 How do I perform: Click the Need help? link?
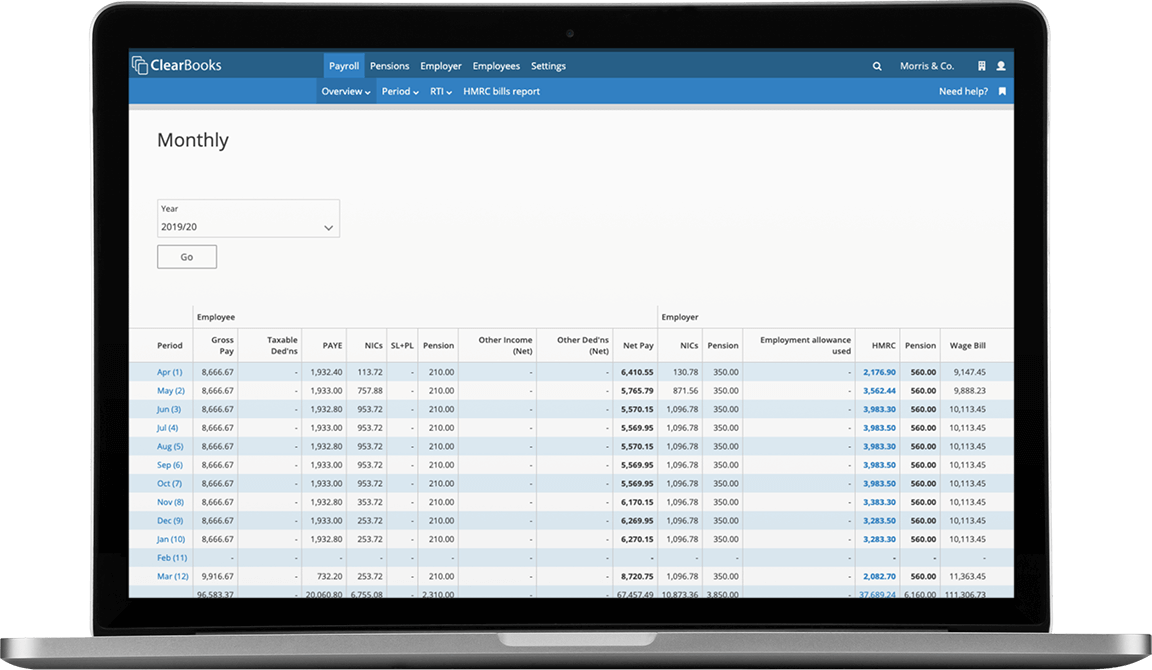click(x=963, y=91)
